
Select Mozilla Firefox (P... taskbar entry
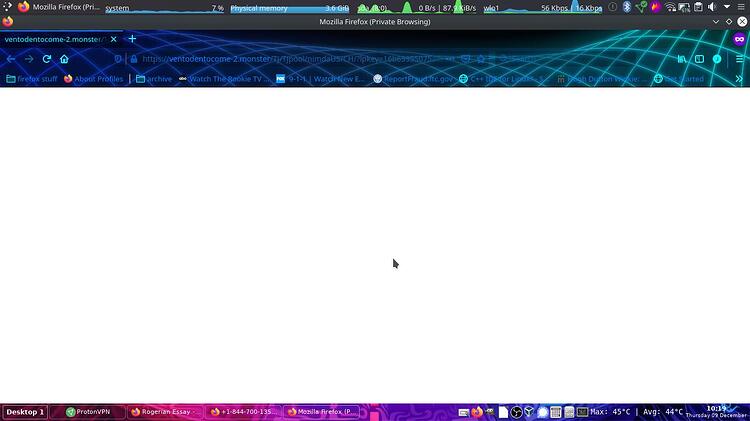[x=321, y=412]
